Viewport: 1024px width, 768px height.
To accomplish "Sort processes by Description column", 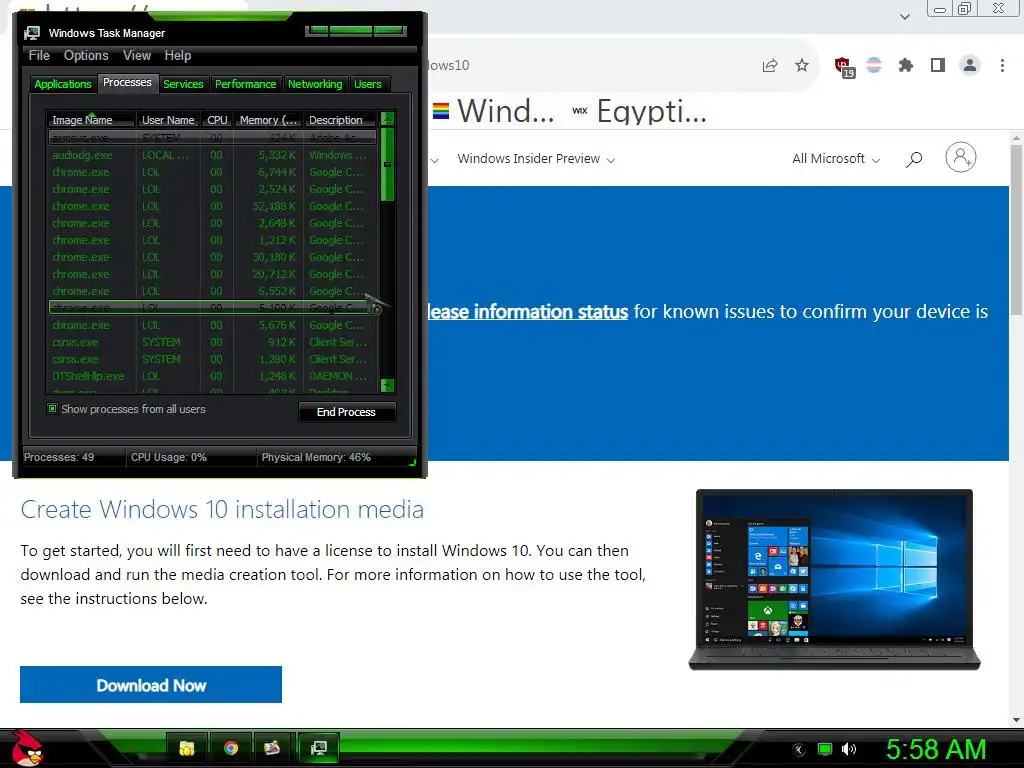I will point(340,120).
